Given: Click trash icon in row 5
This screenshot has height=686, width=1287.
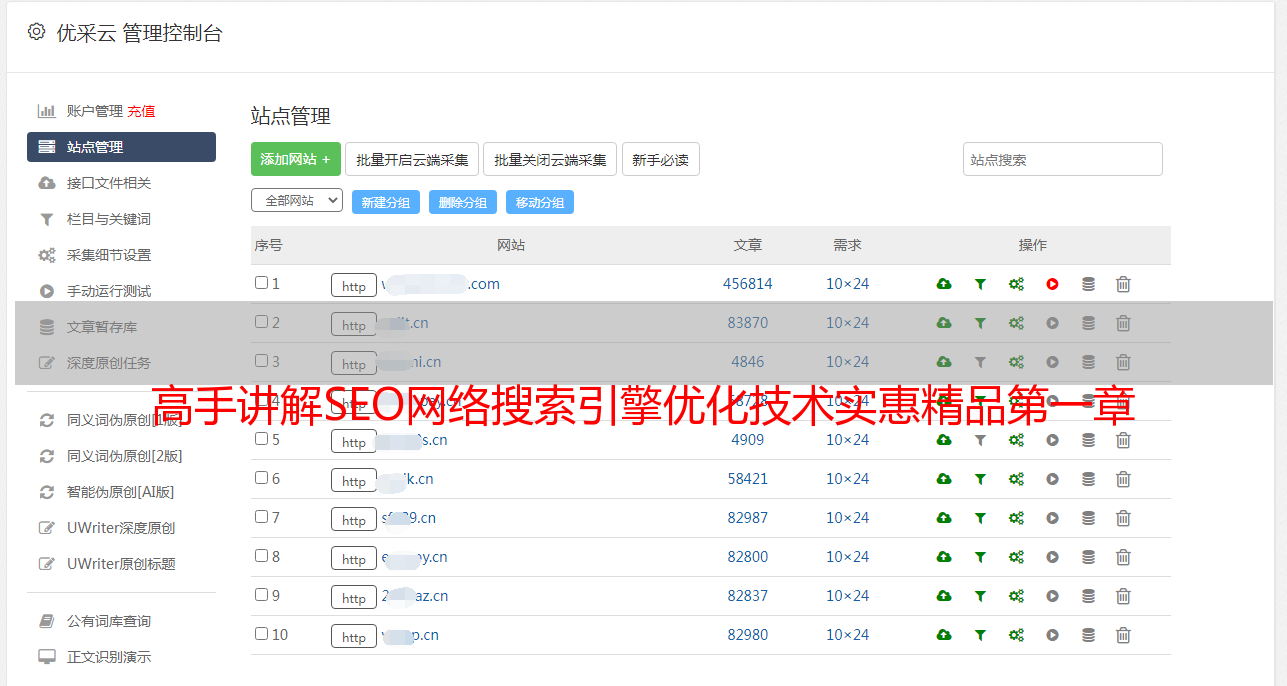Looking at the screenshot, I should 1123,440.
